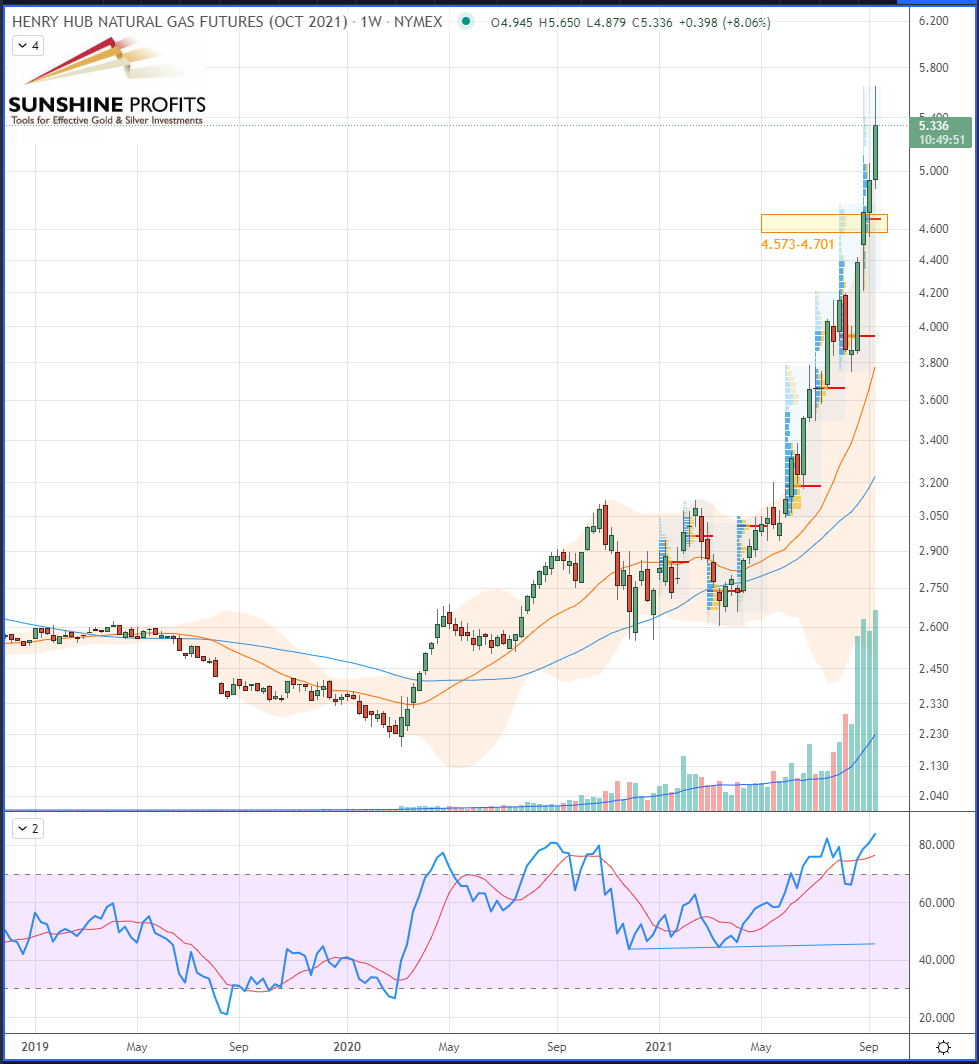The width and height of the screenshot is (979, 1064).
Task: Click the 2019 label on time axis
Action: [35, 1046]
